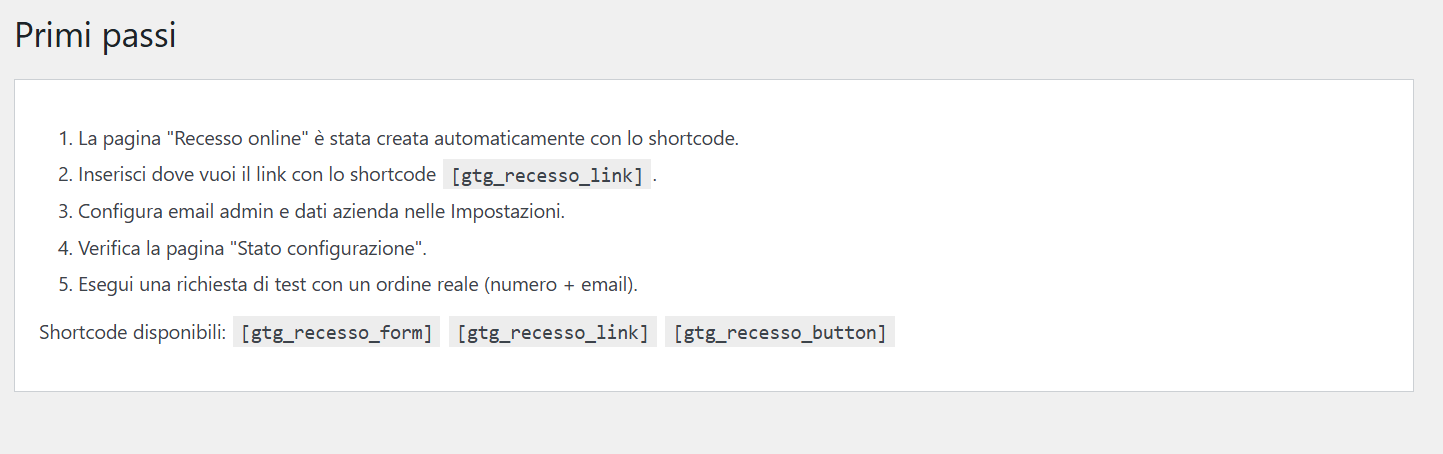
Task: Click the inline [gtg_recesso_link] code in step 2
Action: 547,175
